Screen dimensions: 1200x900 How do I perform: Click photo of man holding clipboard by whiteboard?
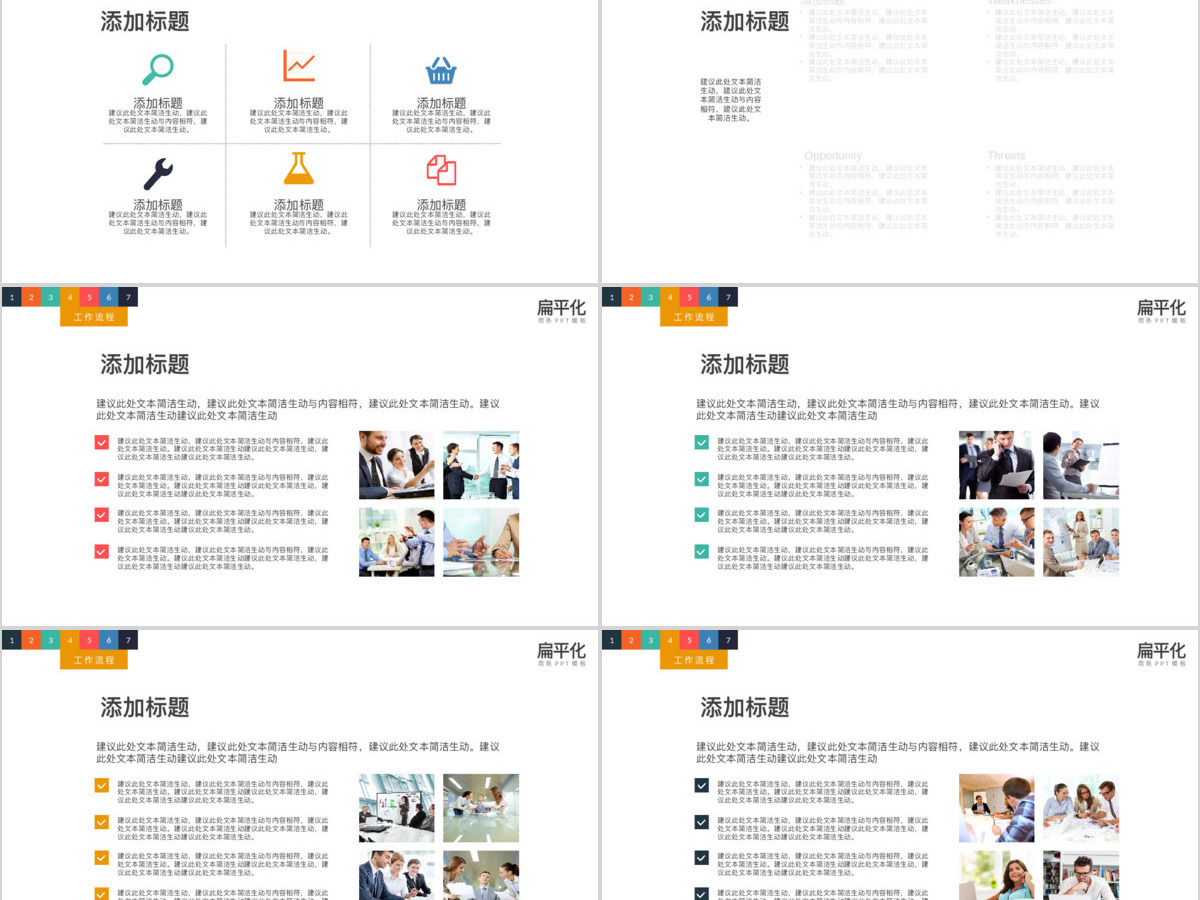1081,465
